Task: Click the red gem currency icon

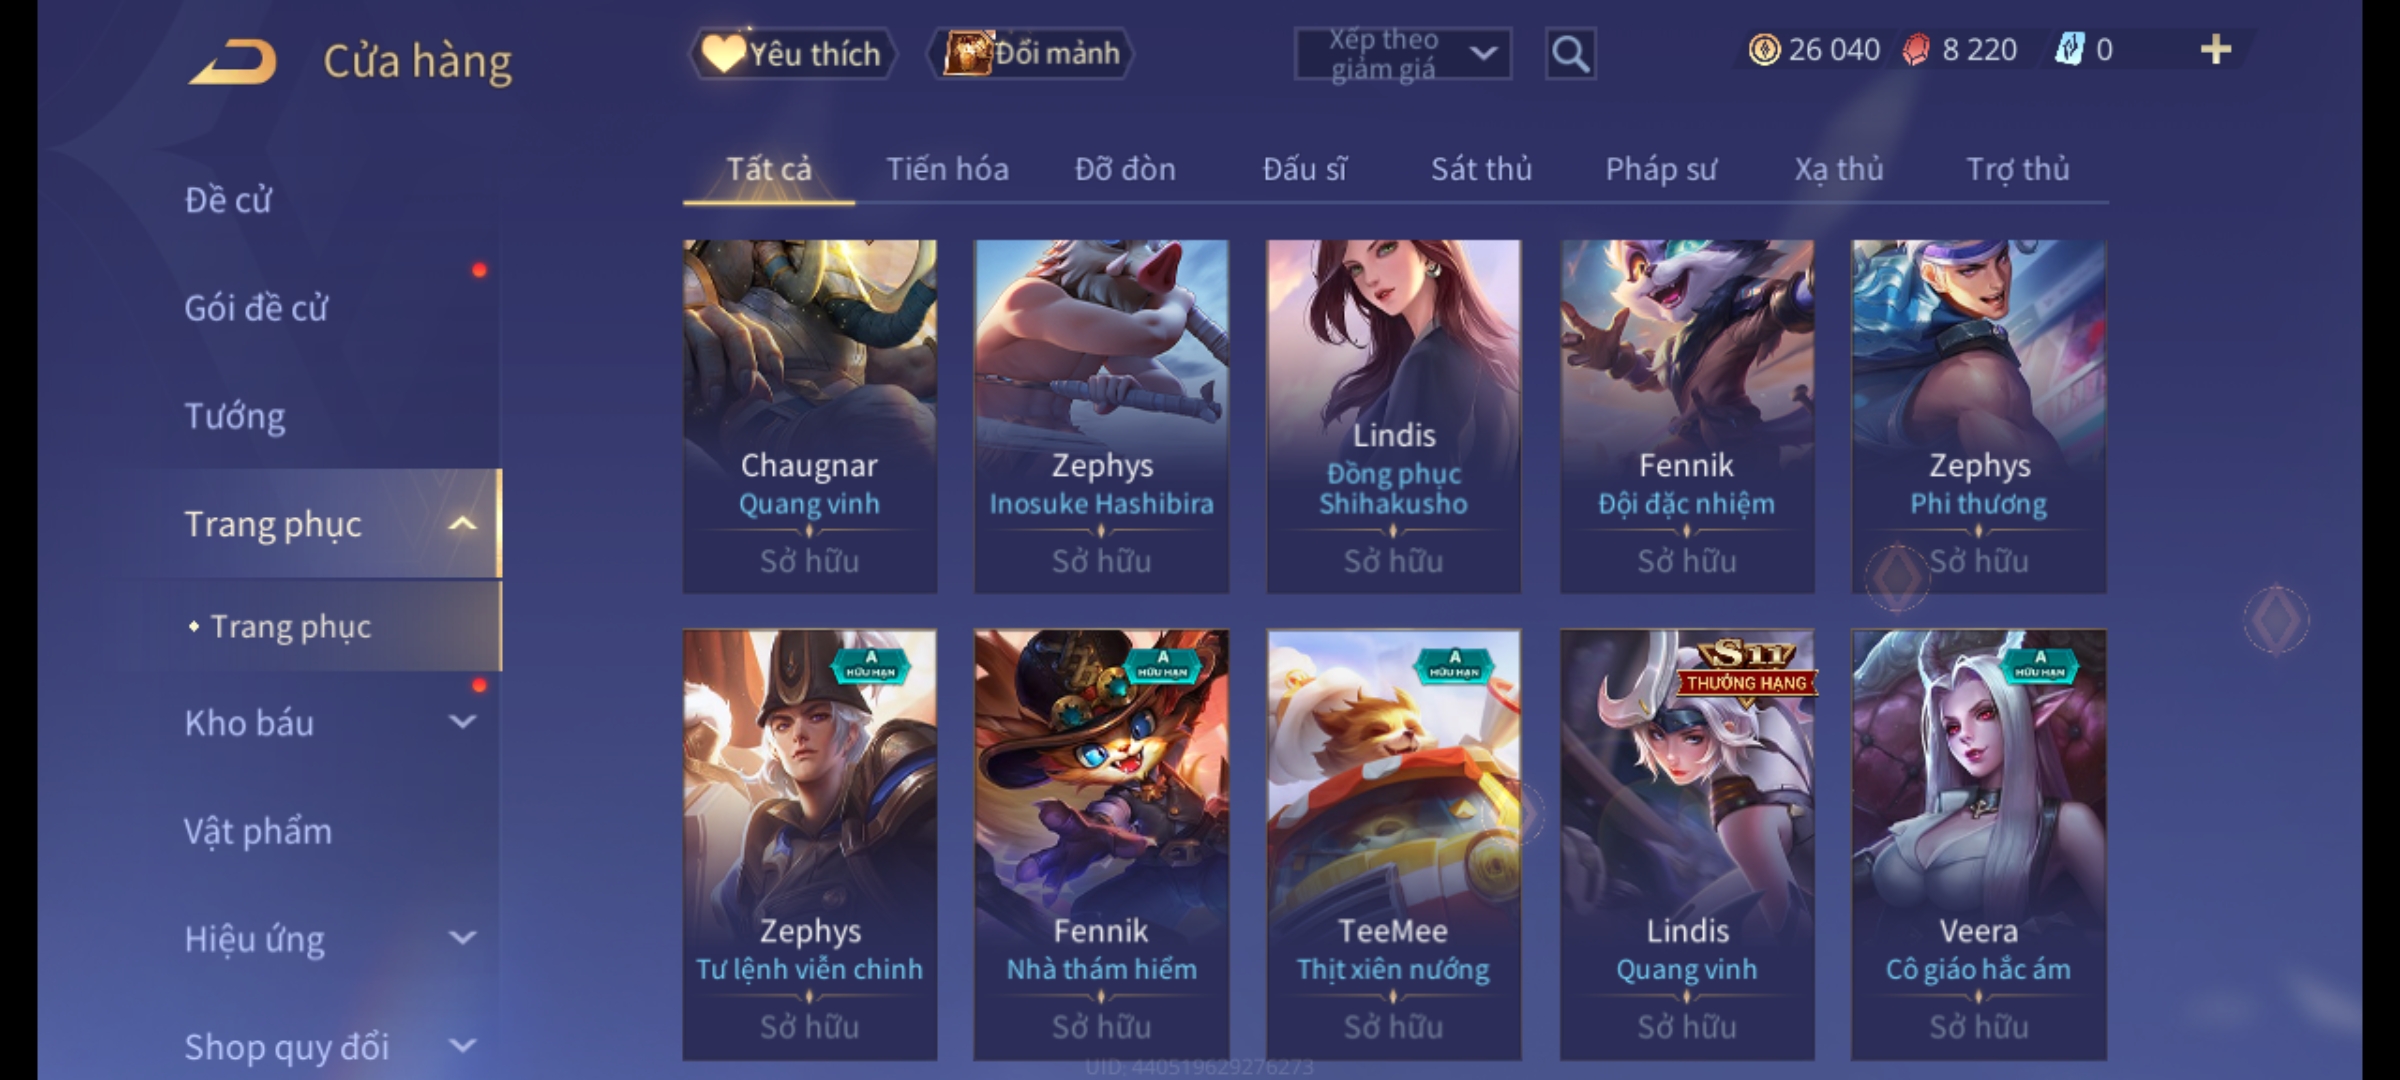Action: click(x=1915, y=50)
